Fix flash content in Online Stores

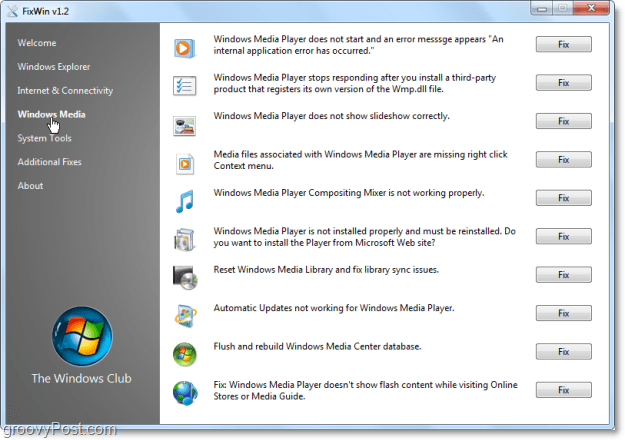(564, 390)
